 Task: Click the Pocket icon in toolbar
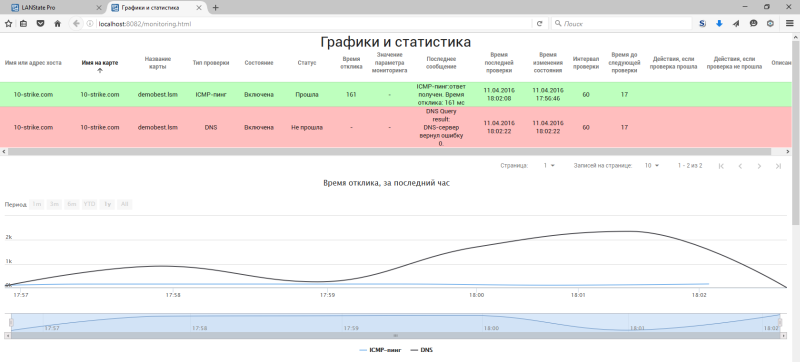(40, 23)
